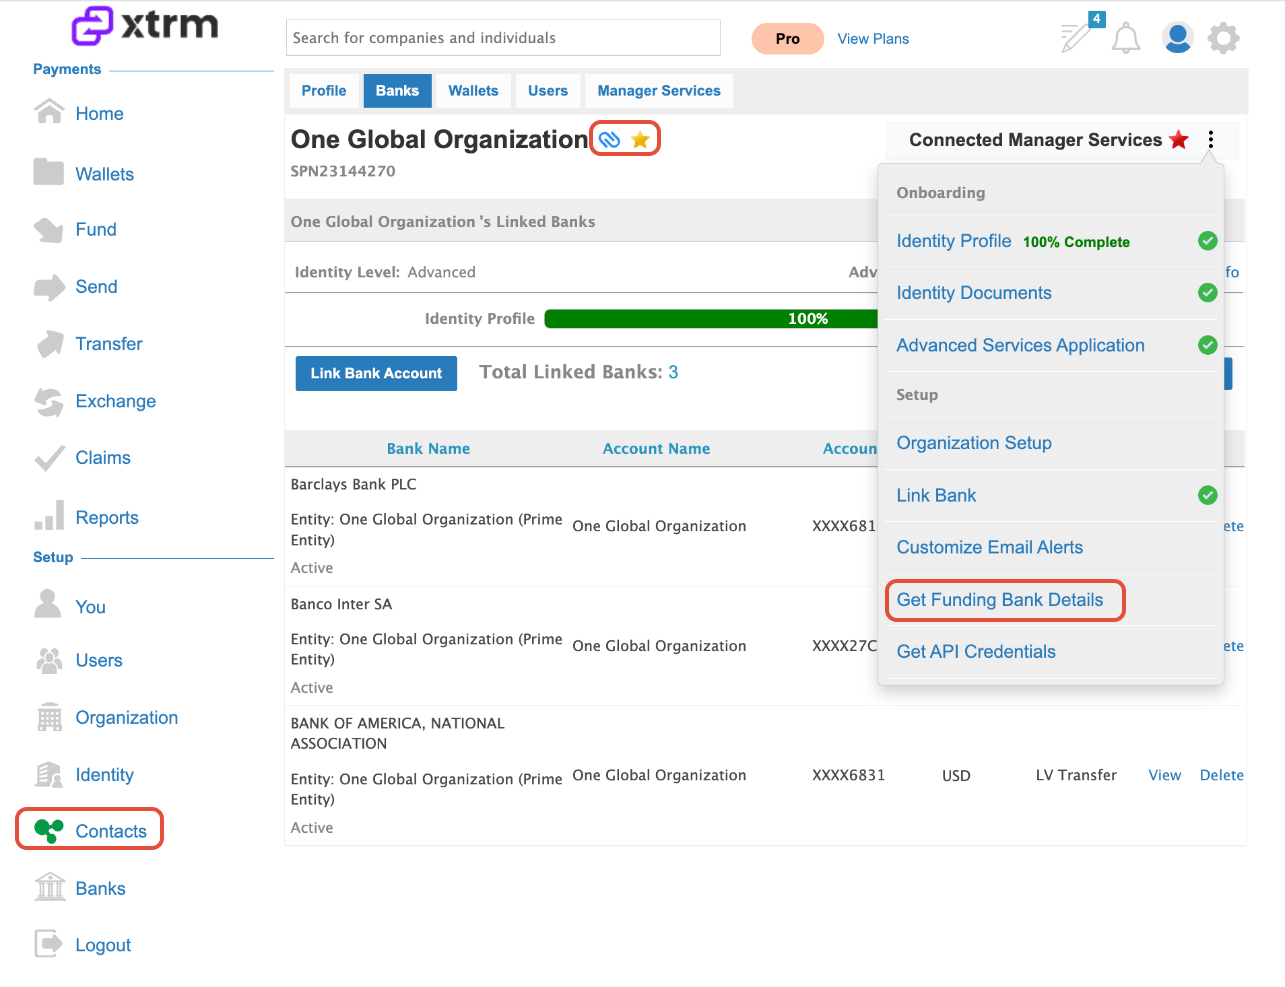Open Identity Documents menu item
This screenshot has width=1285, height=987.
click(x=974, y=293)
